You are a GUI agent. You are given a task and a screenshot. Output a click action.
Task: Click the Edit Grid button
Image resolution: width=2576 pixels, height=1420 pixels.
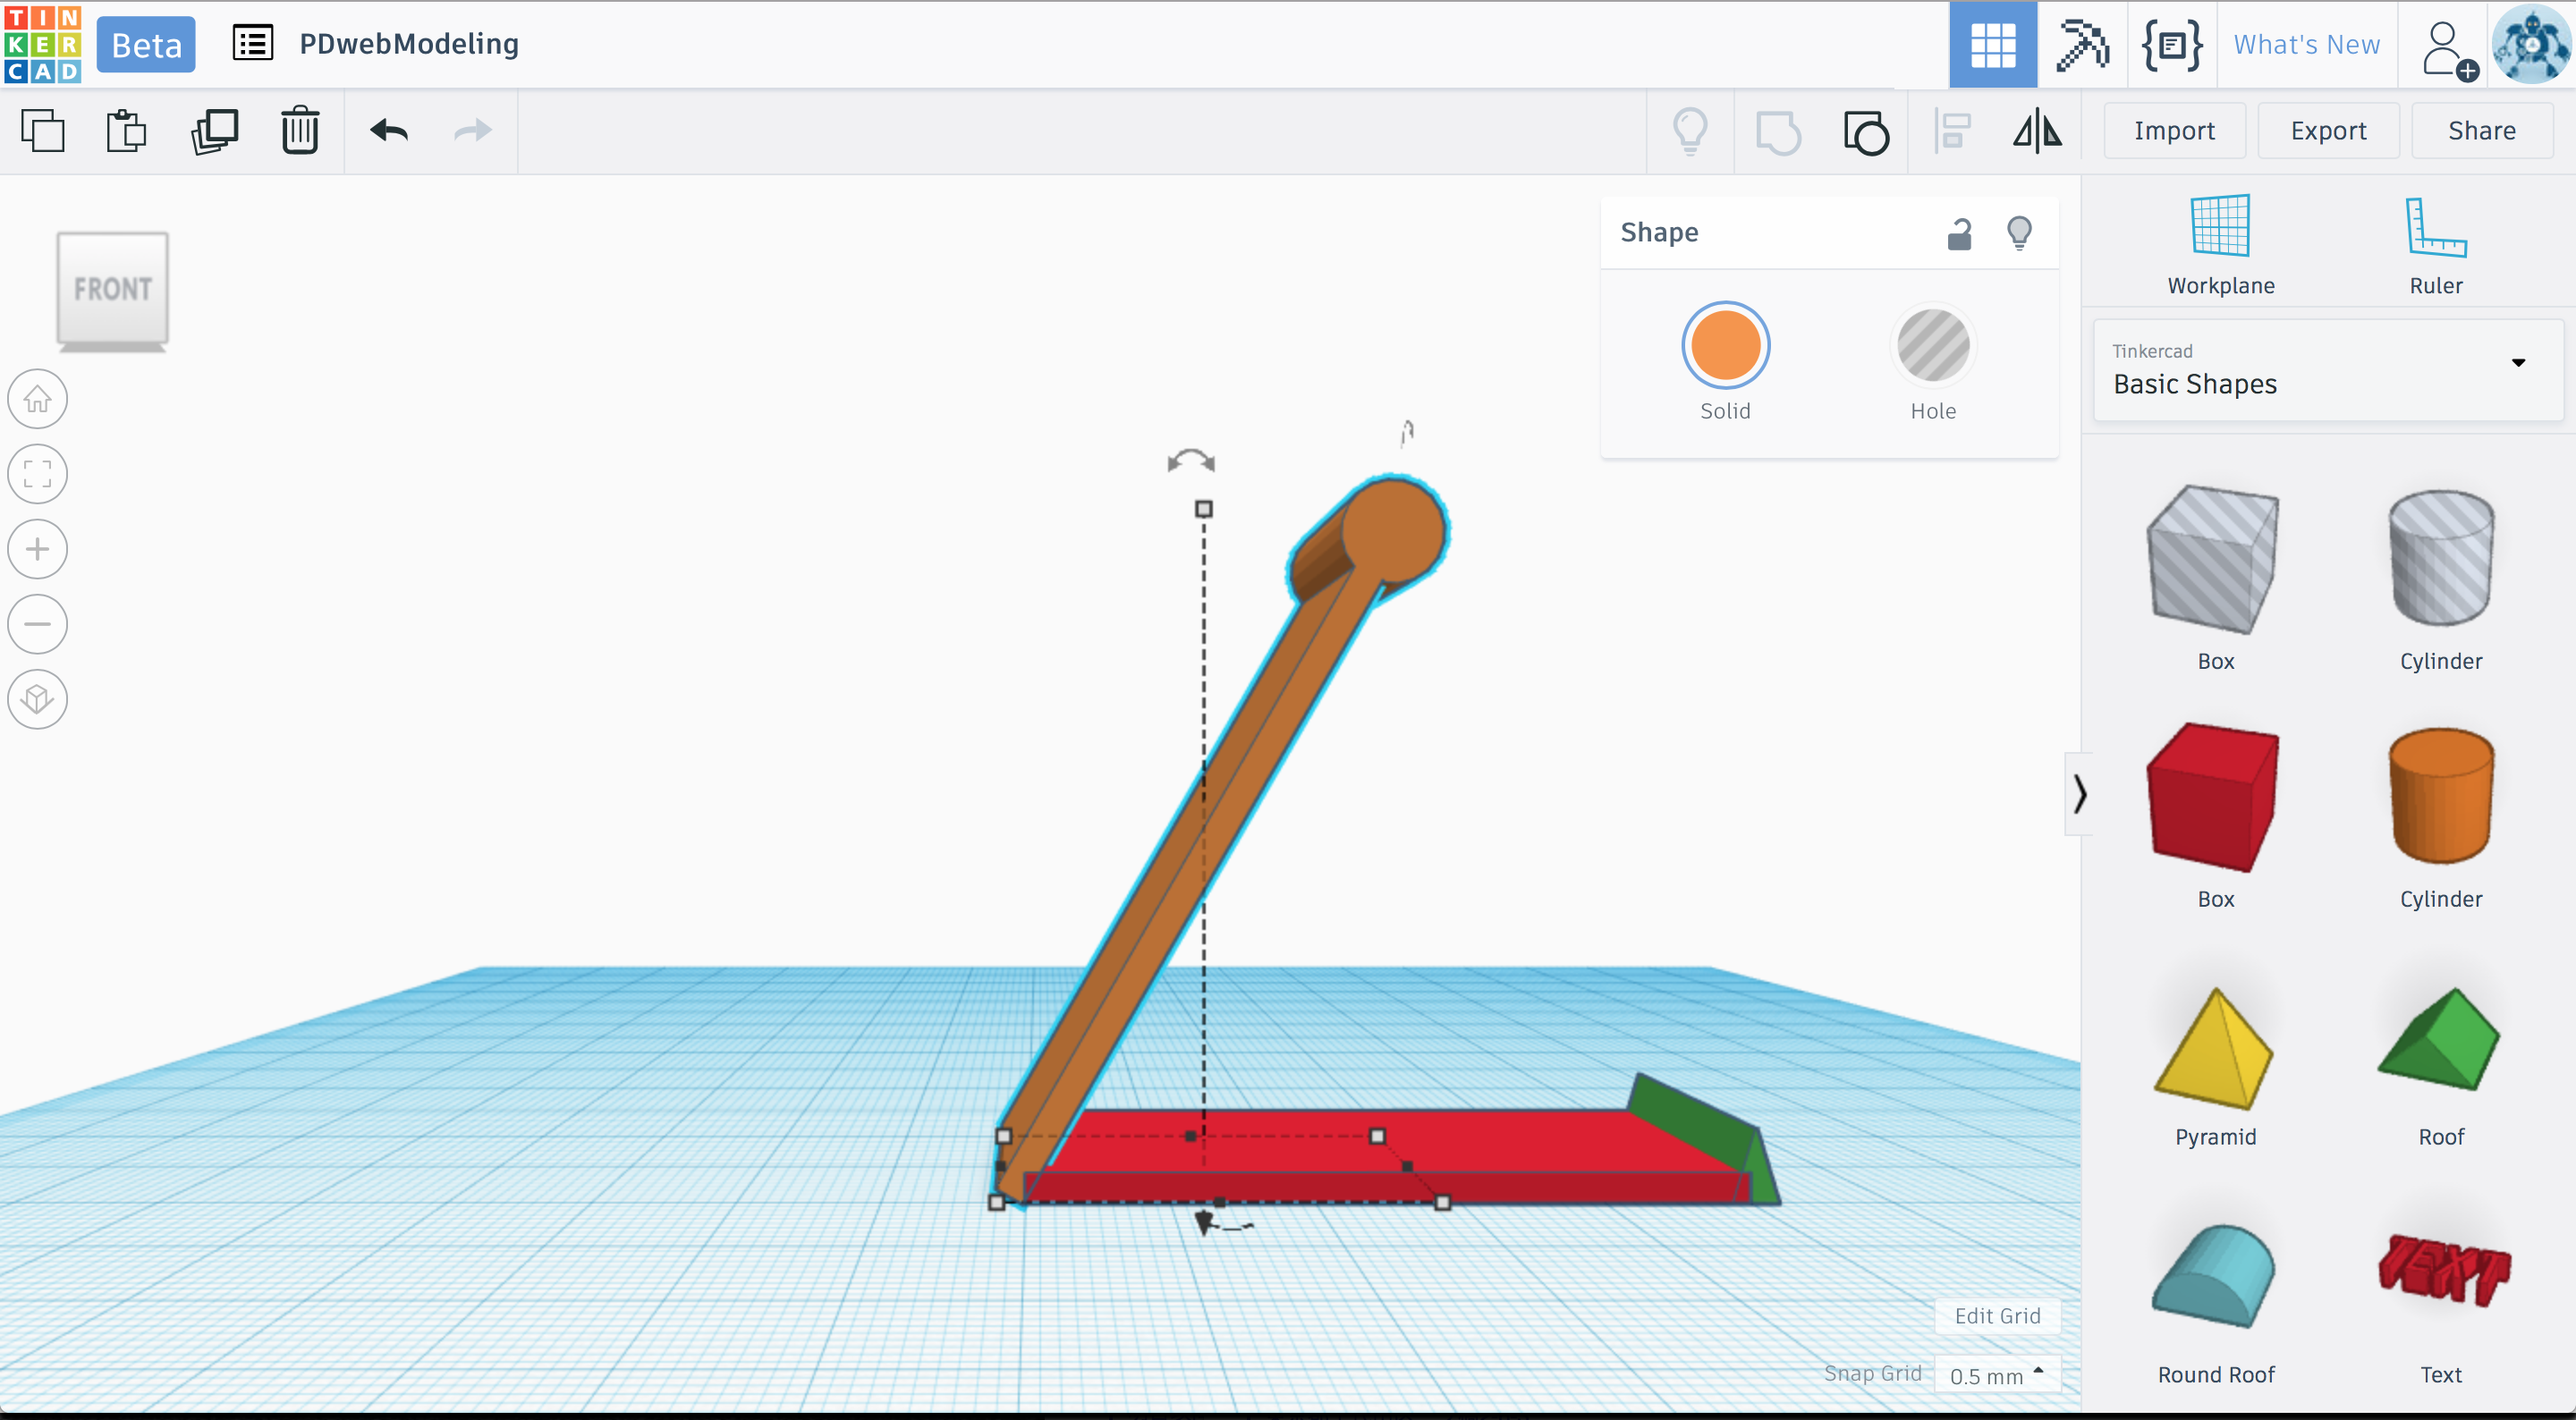1997,1316
